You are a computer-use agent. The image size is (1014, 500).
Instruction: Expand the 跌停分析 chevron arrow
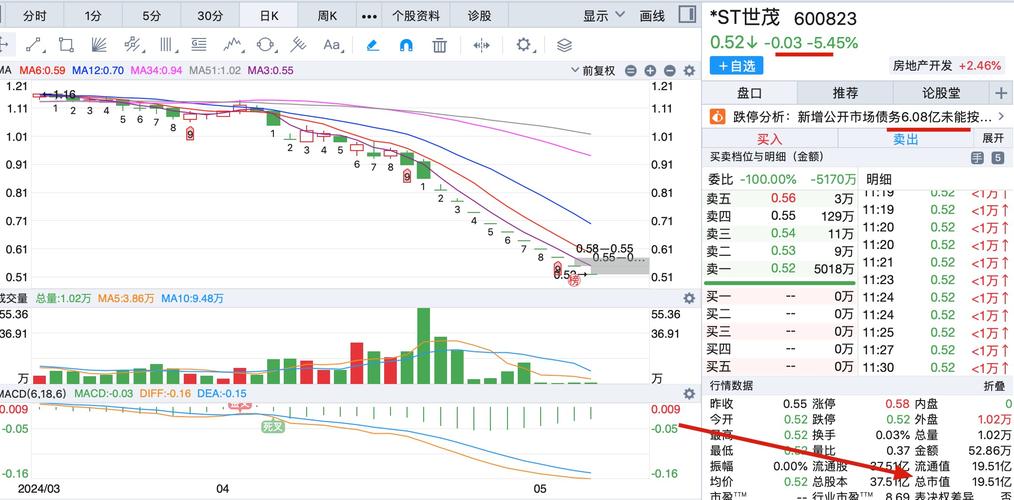[x=1002, y=117]
